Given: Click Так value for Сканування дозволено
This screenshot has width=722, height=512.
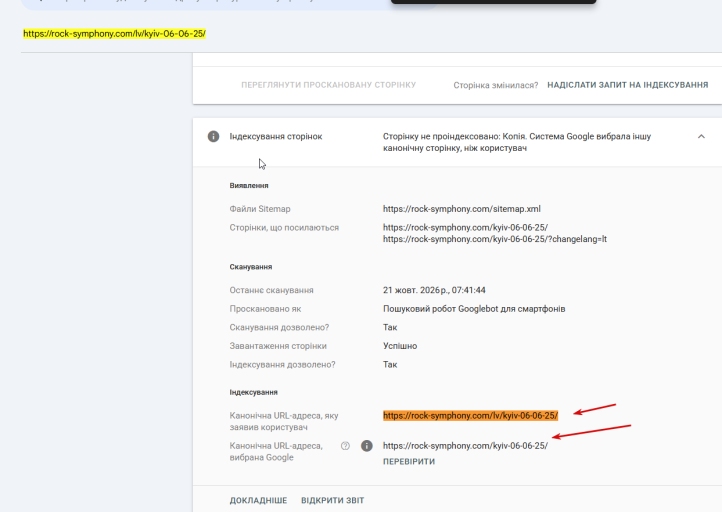Looking at the screenshot, I should coord(390,327).
